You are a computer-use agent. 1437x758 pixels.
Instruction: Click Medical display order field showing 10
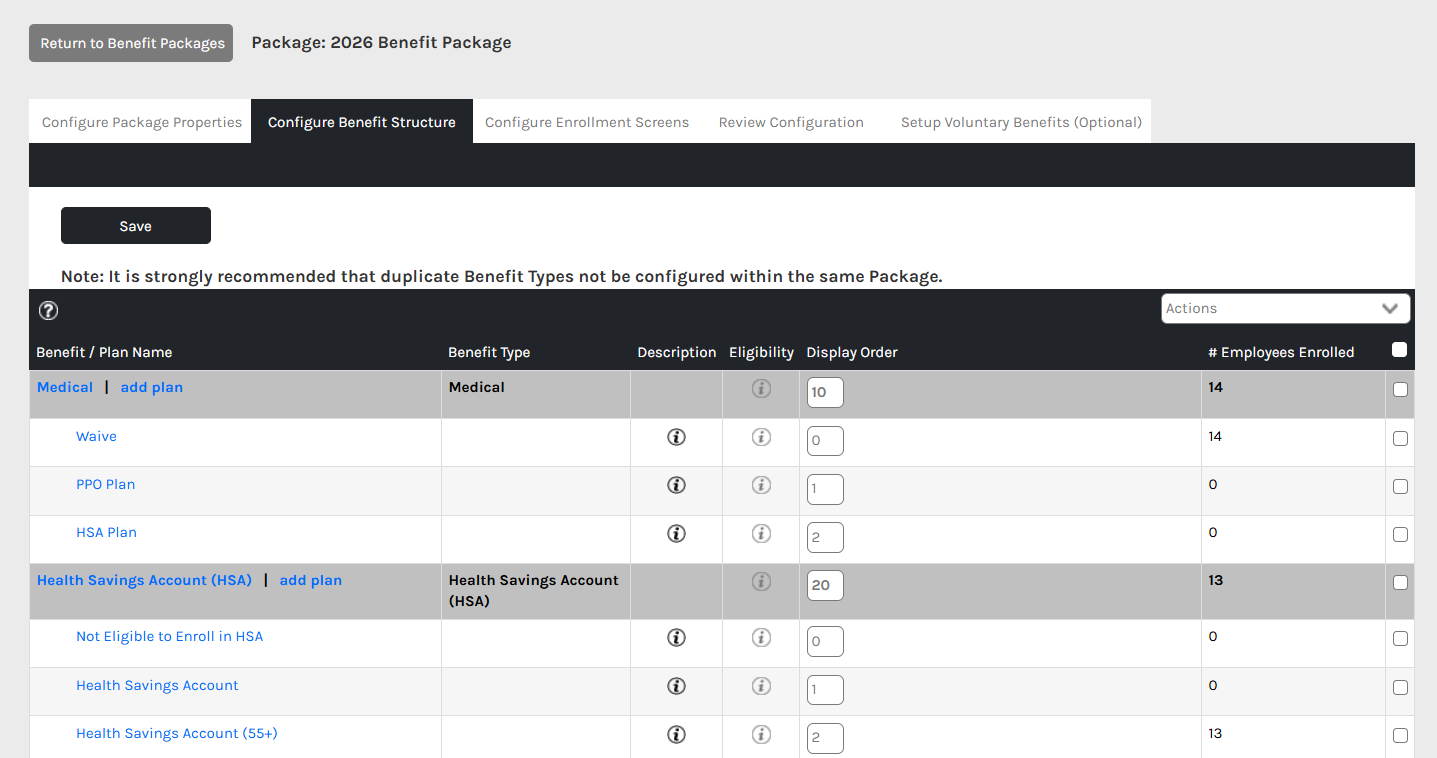825,392
